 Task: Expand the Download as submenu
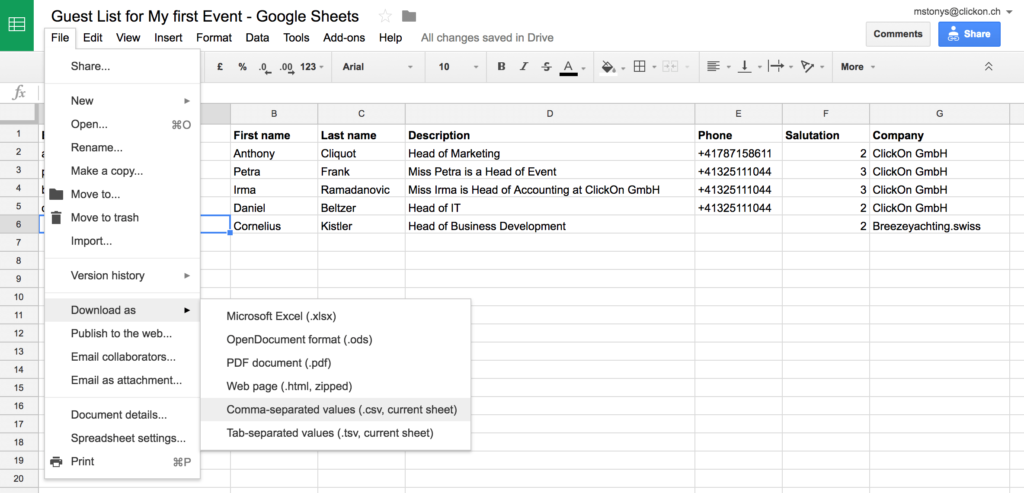(x=123, y=310)
